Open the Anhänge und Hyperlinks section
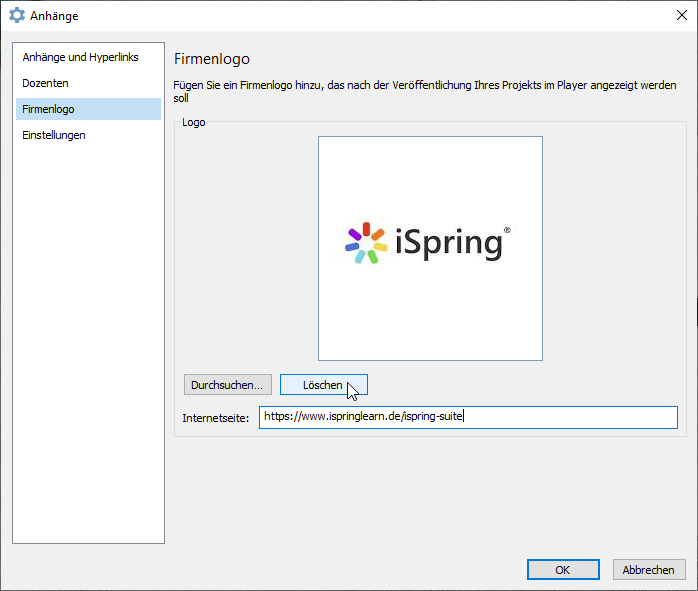The image size is (698, 591). pyautogui.click(x=80, y=57)
